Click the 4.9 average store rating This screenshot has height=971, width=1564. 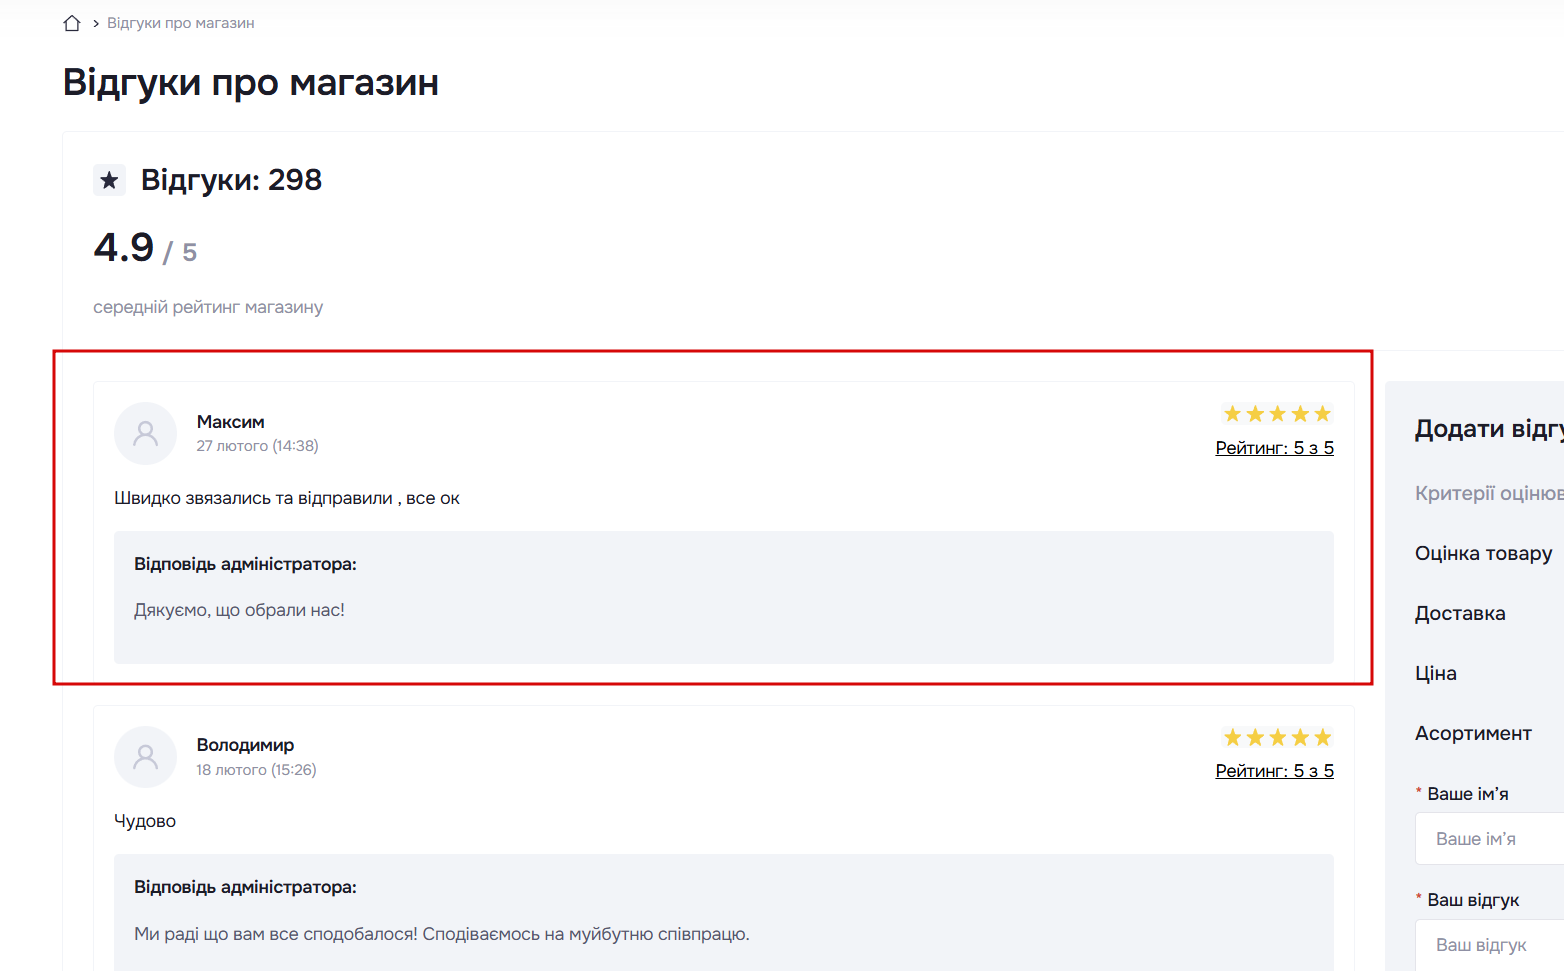(x=124, y=247)
